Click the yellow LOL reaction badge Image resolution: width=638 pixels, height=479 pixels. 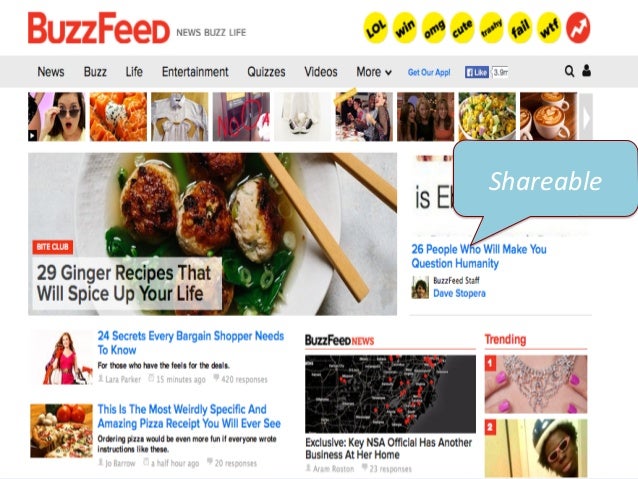pos(375,28)
